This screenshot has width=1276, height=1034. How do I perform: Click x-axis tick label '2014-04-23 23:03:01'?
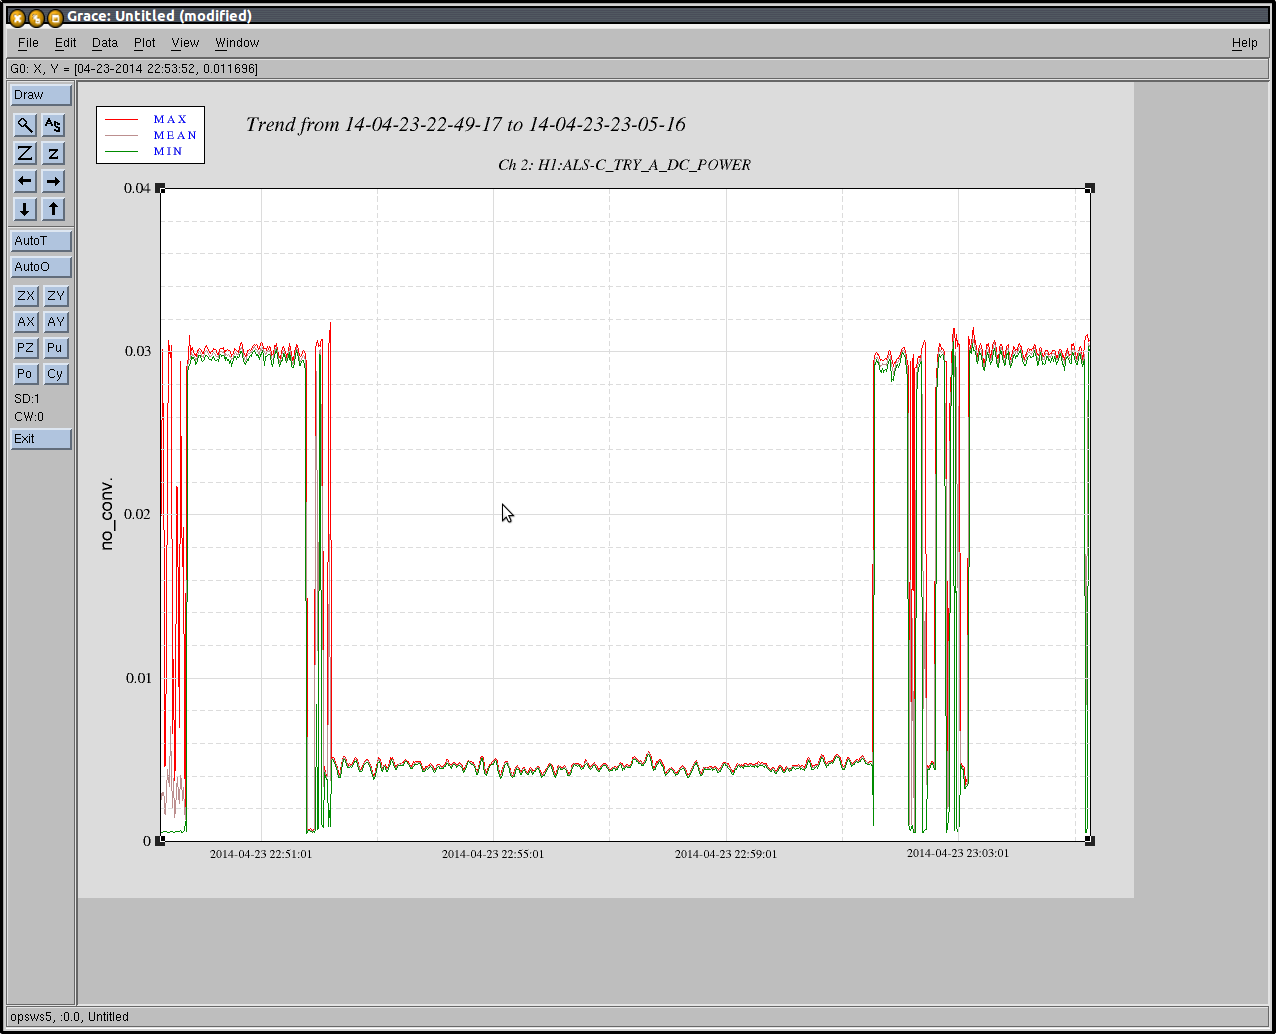pos(958,853)
